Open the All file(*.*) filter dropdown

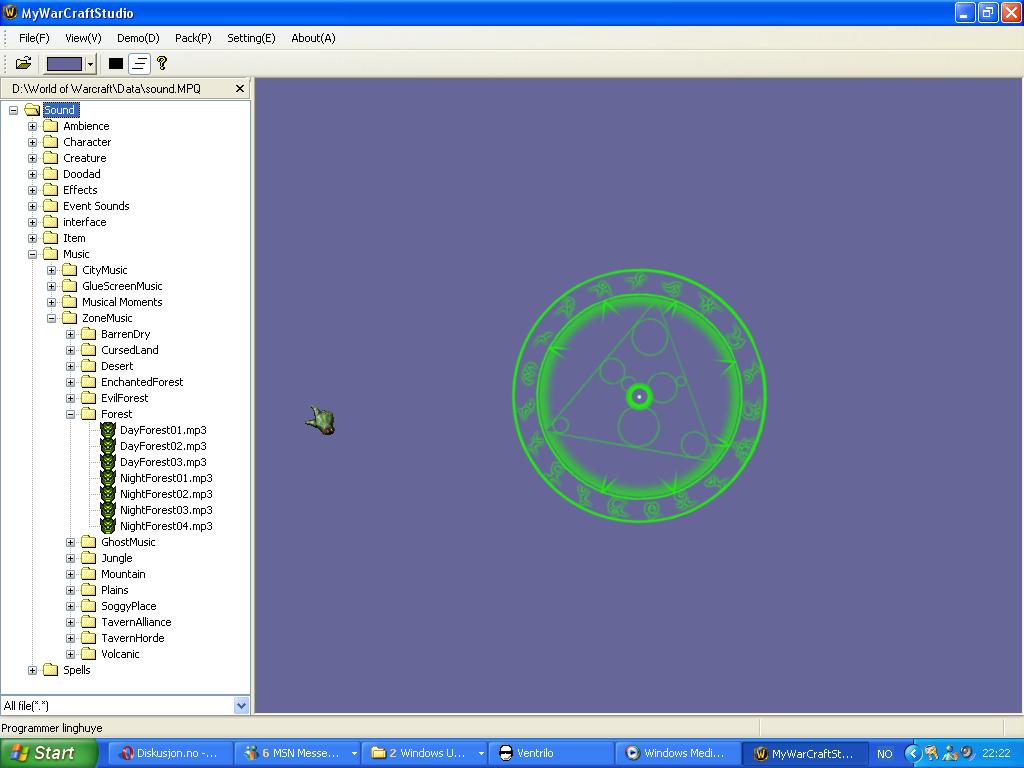(x=241, y=705)
